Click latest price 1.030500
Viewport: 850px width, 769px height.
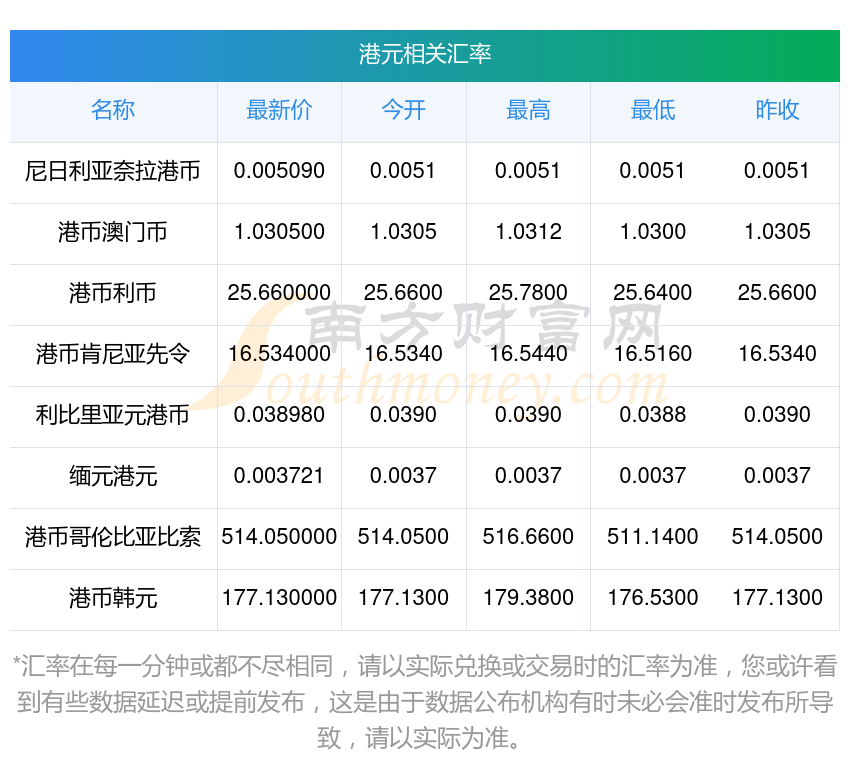click(x=279, y=232)
